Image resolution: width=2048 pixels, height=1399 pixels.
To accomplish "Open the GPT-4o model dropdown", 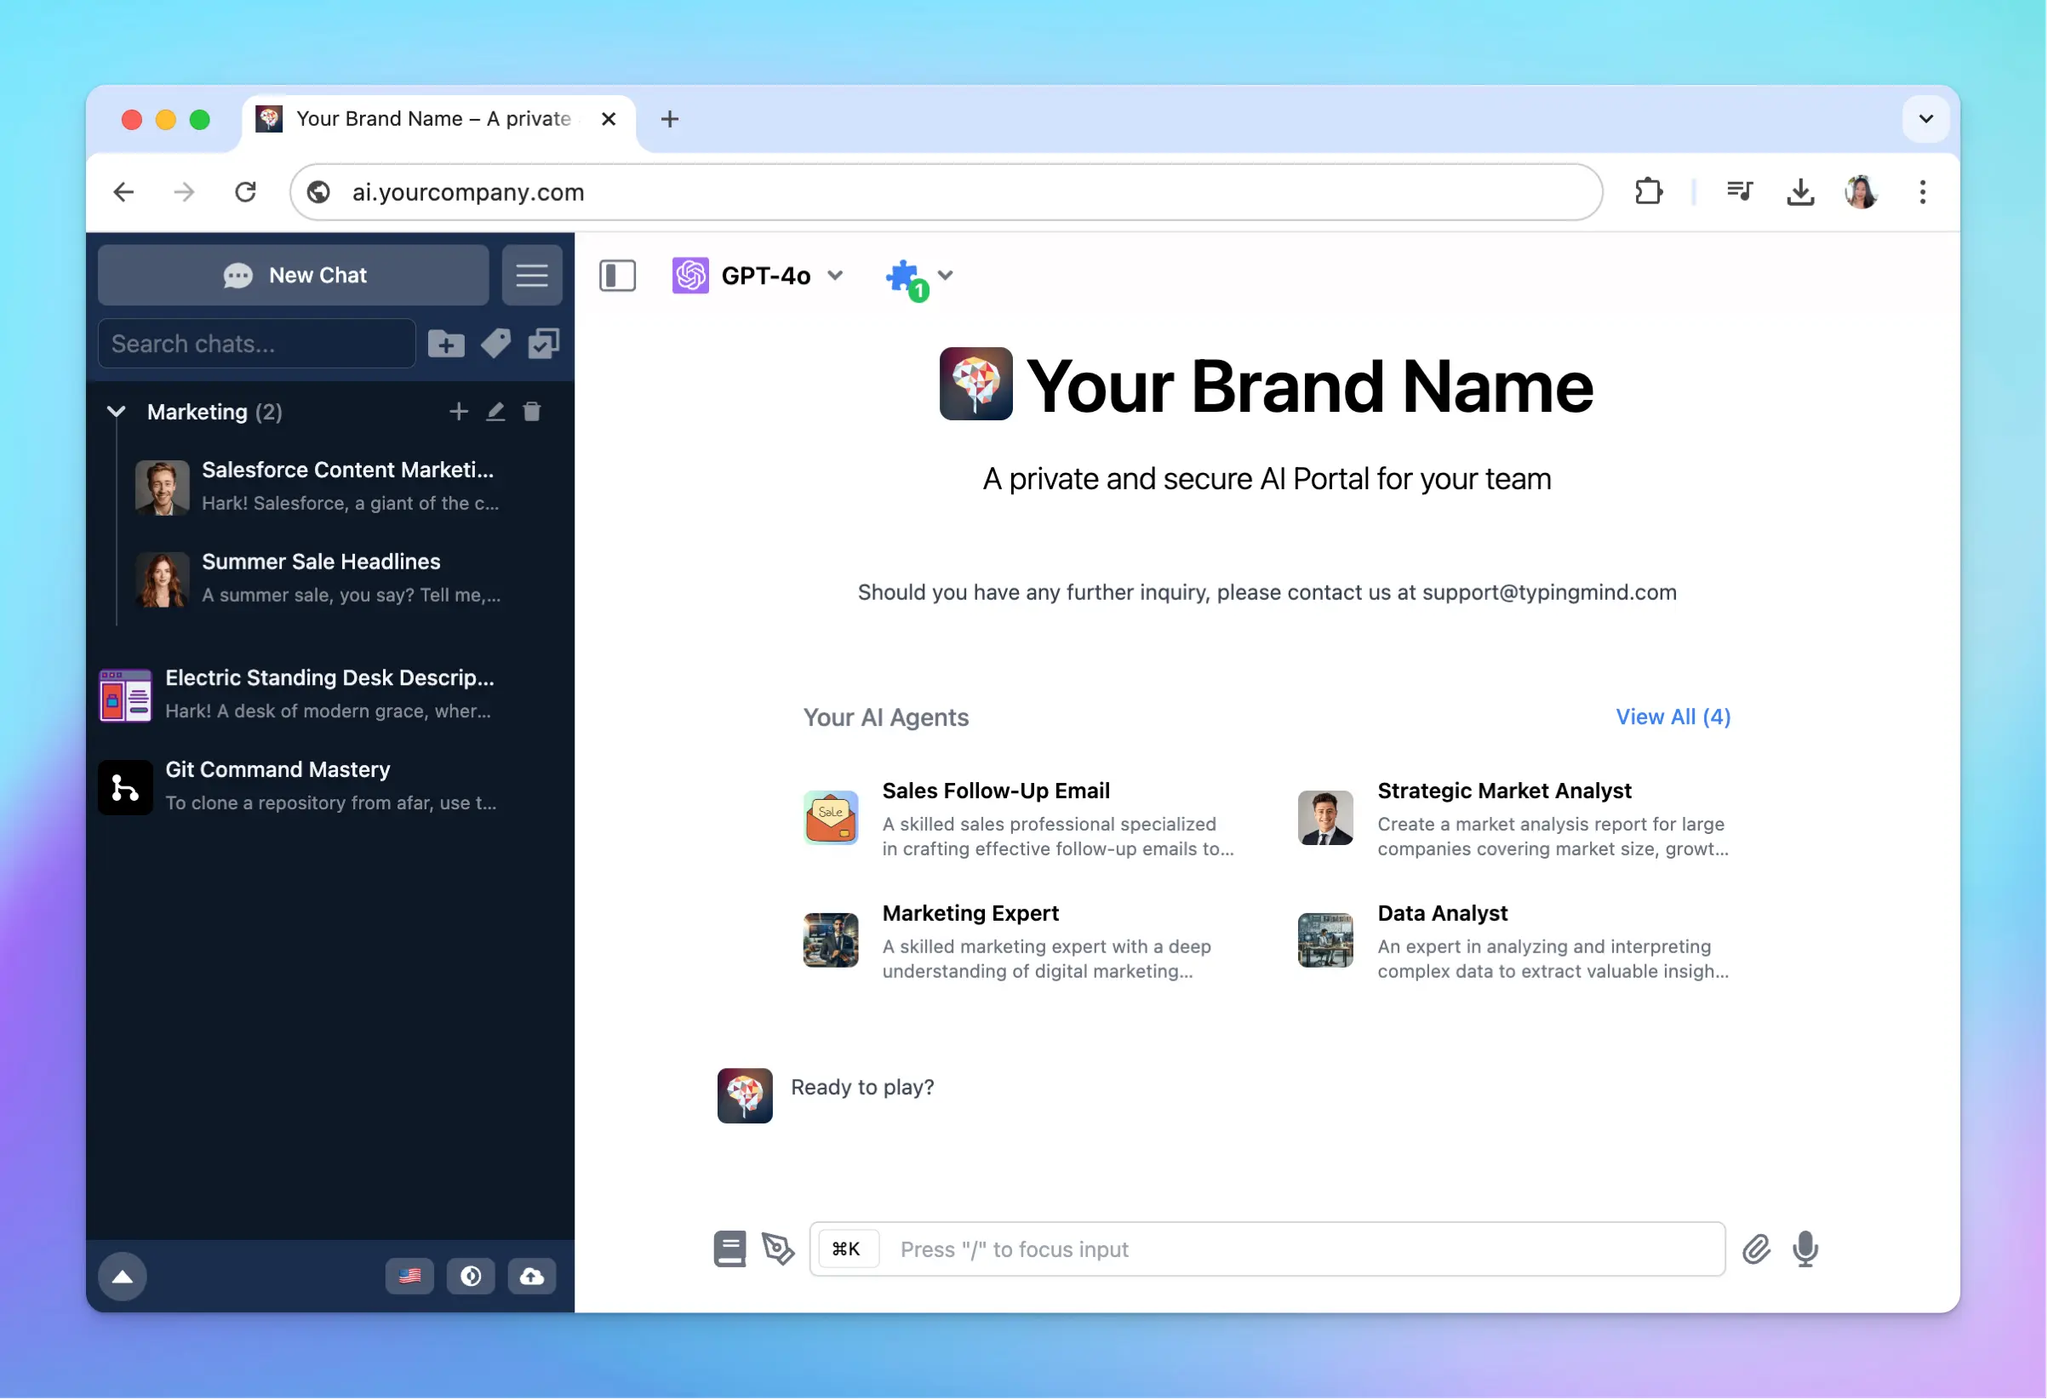I will (x=759, y=275).
